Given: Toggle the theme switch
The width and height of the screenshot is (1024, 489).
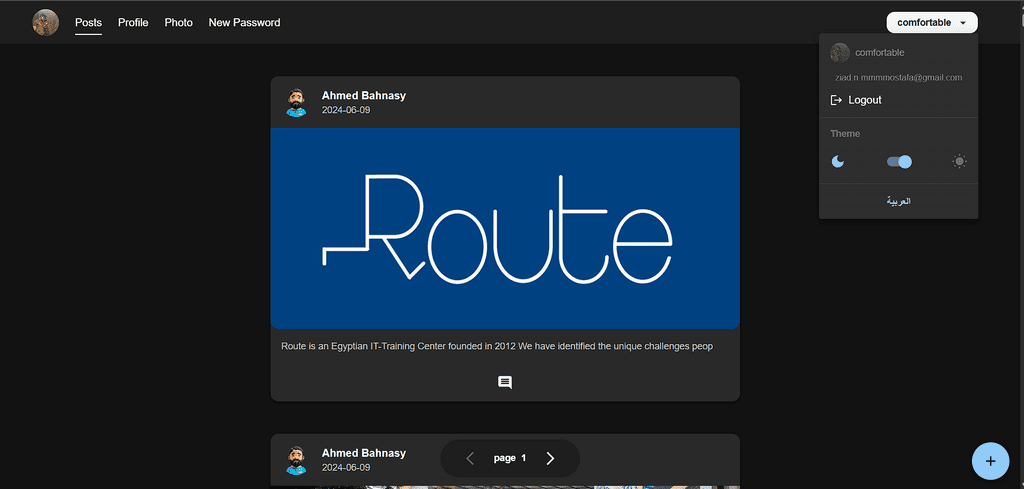Looking at the screenshot, I should pos(899,161).
